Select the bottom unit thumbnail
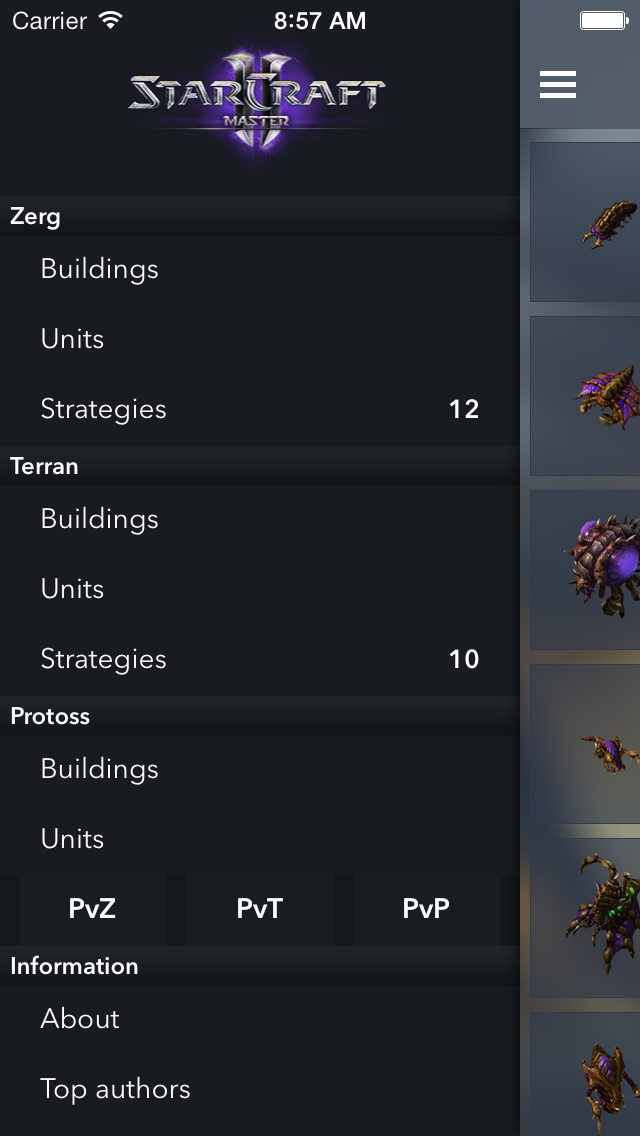 pyautogui.click(x=587, y=1075)
